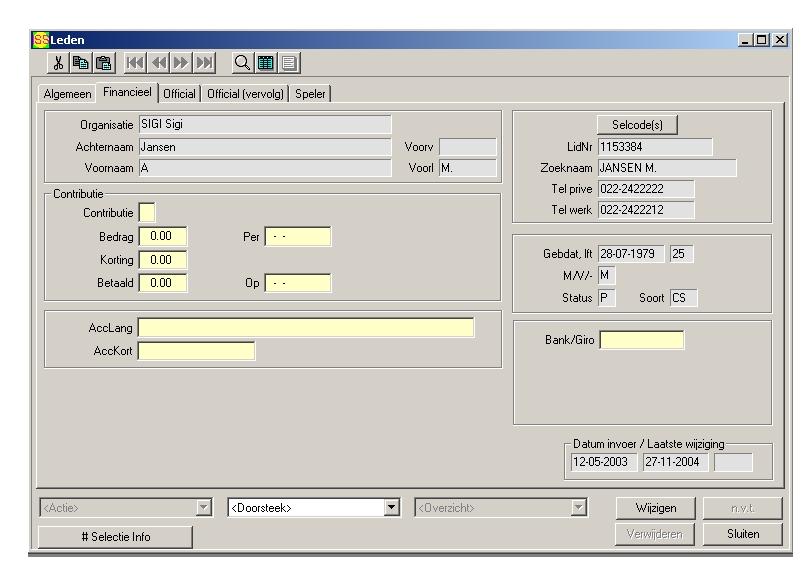Expand the Doorsteek dropdown
Viewport: 805px width, 579px height.
(392, 508)
